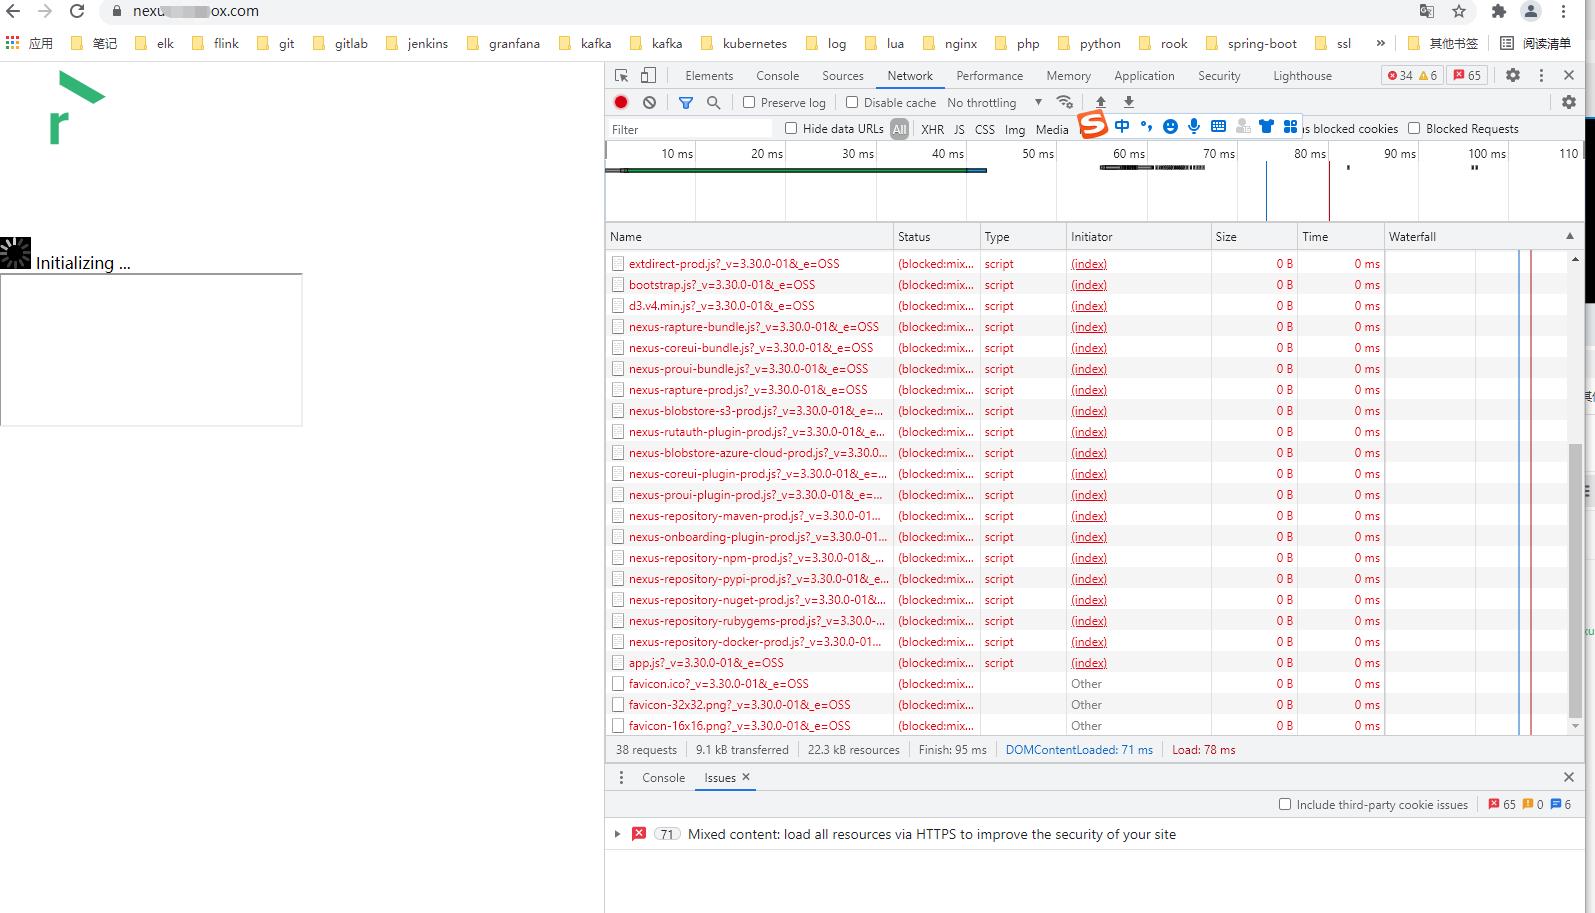Filter requests by JS type
Image resolution: width=1595 pixels, height=913 pixels.
[959, 129]
